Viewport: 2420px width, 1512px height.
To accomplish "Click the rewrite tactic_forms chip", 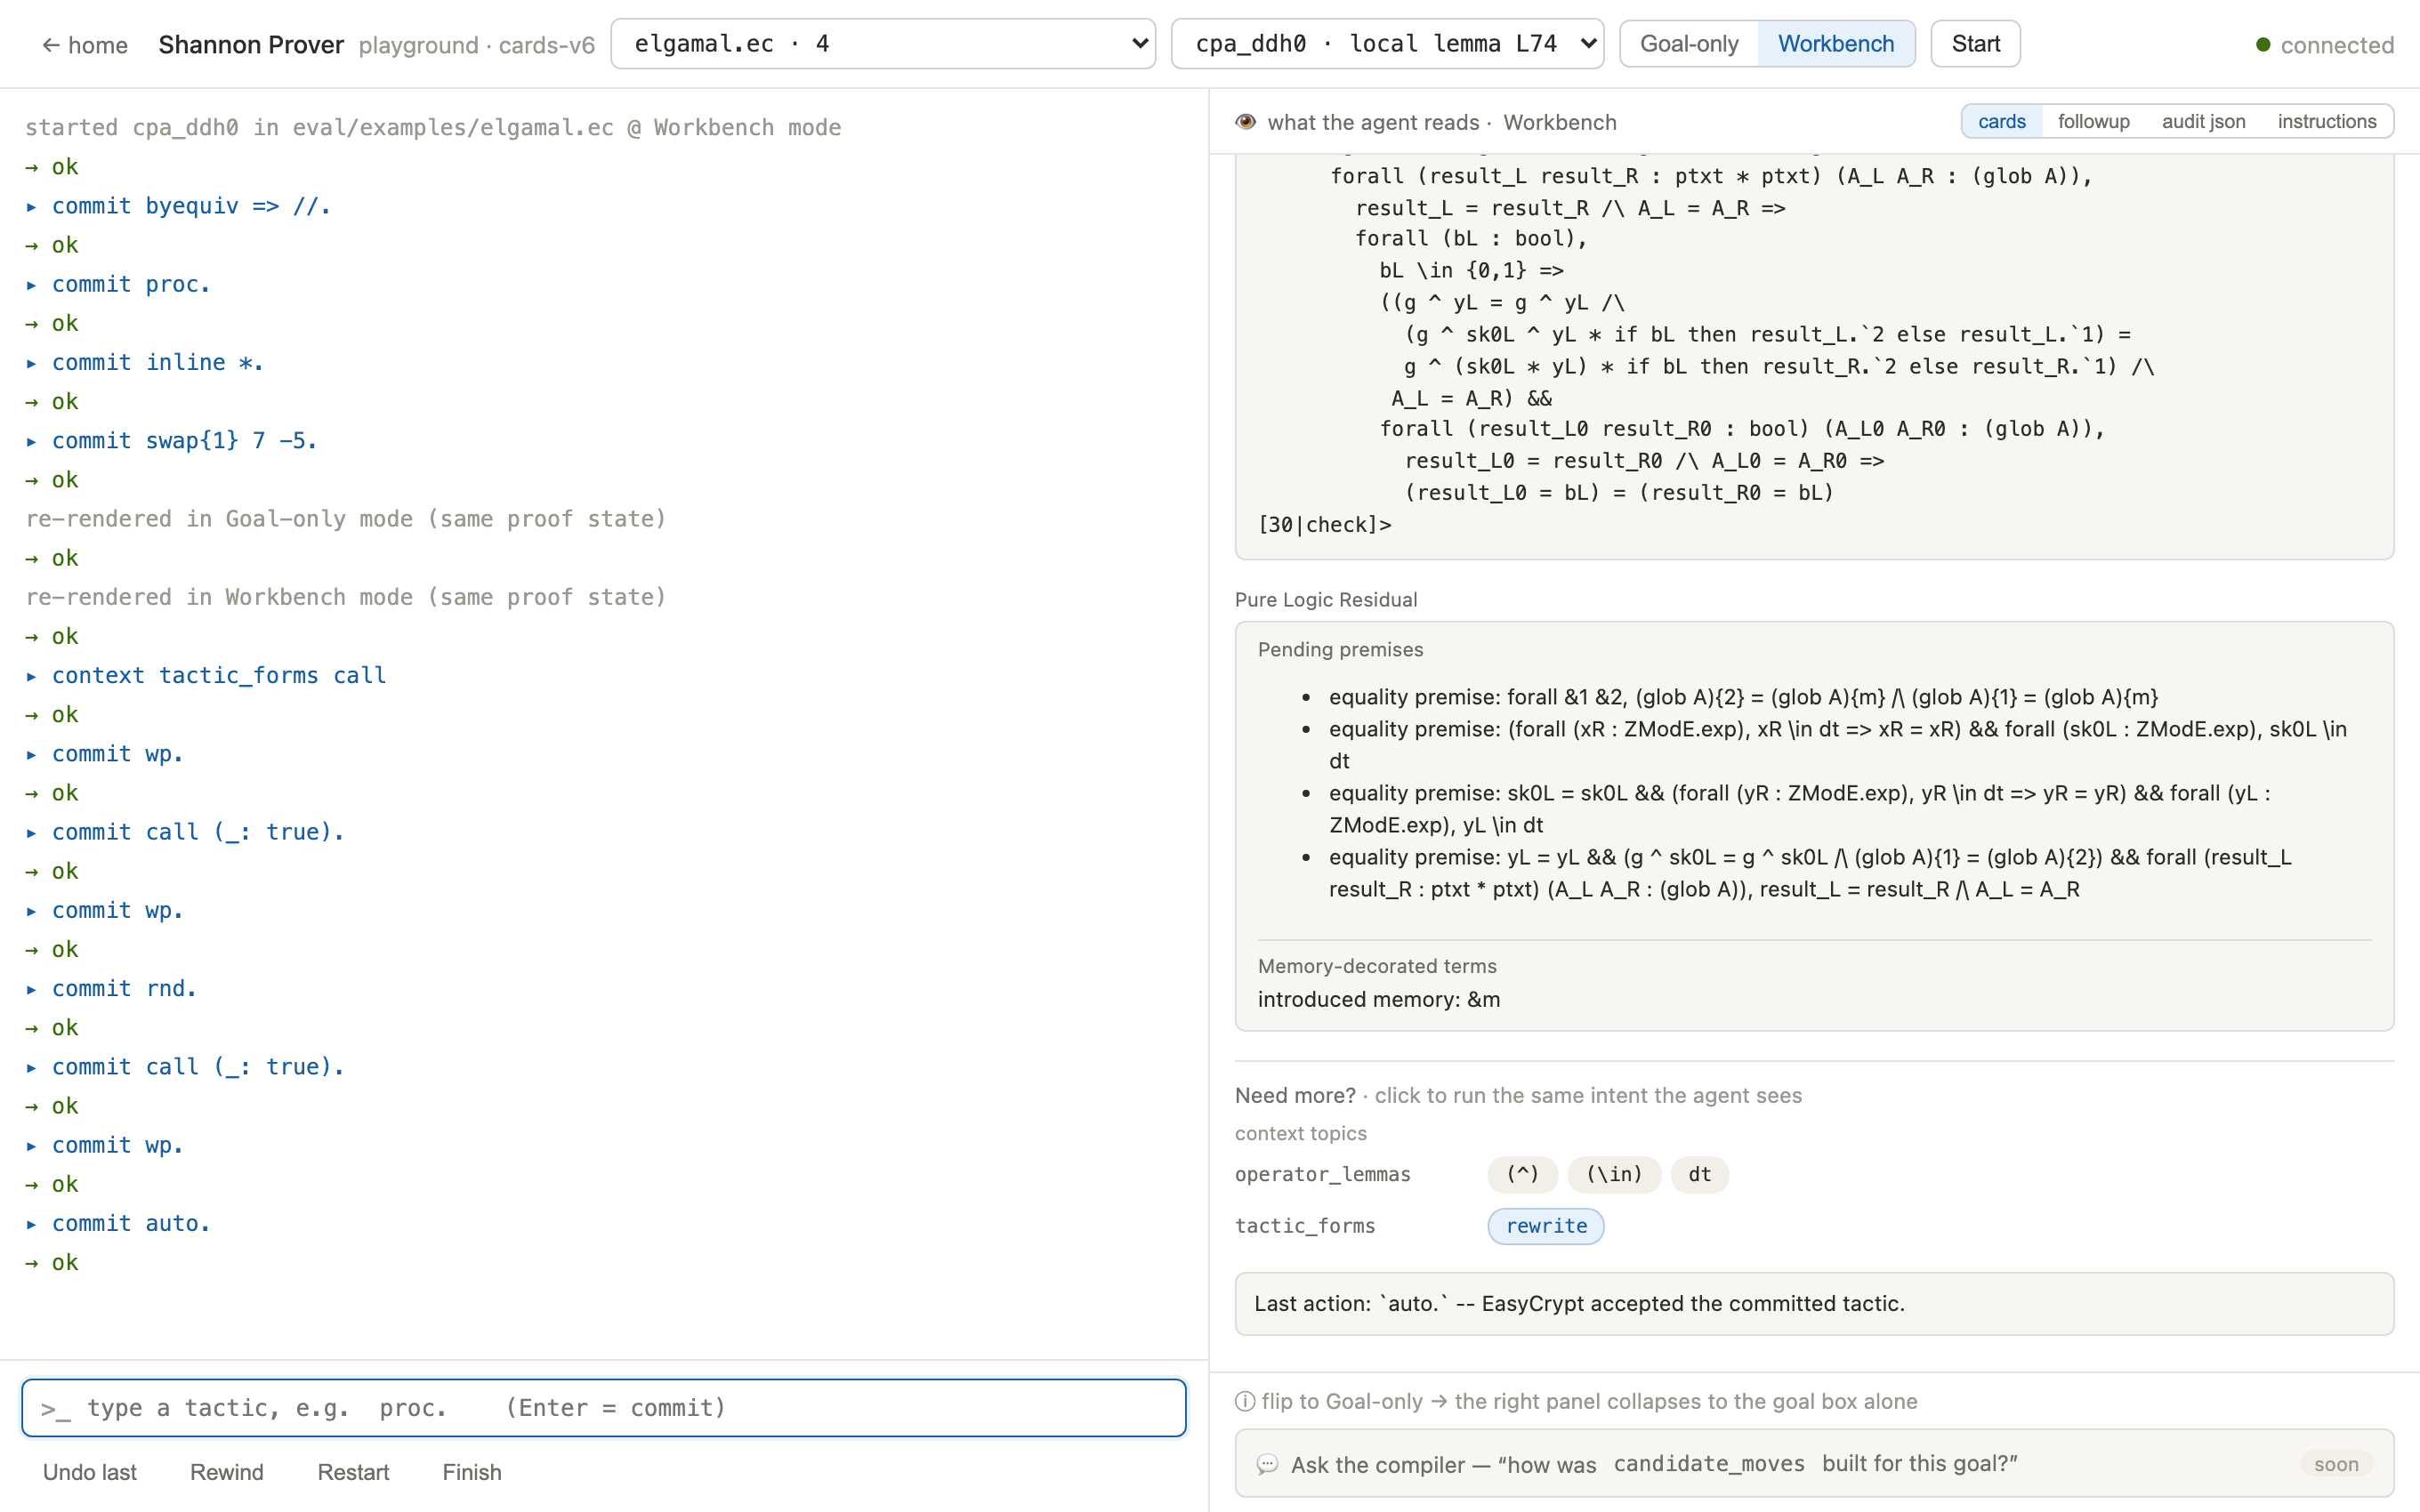I will [x=1546, y=1226].
